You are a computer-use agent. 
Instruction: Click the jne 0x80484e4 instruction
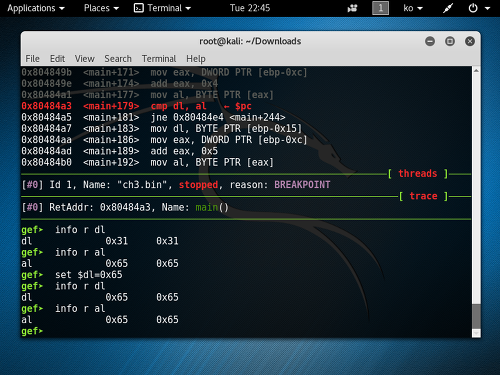coord(218,117)
